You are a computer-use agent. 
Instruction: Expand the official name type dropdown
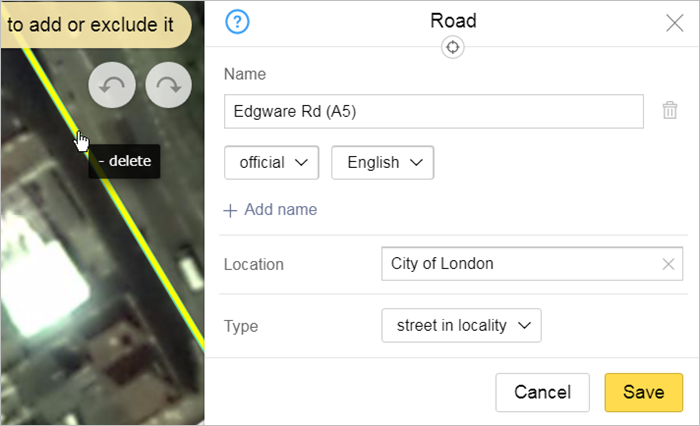click(271, 162)
